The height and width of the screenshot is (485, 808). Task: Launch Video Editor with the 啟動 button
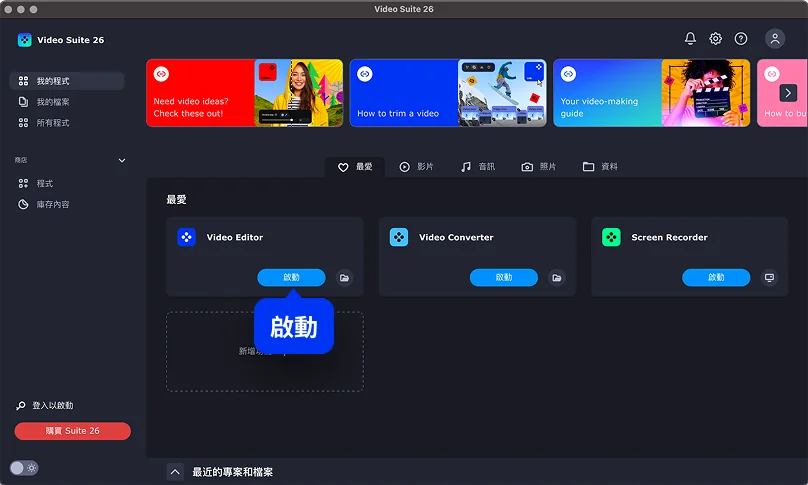pos(291,277)
